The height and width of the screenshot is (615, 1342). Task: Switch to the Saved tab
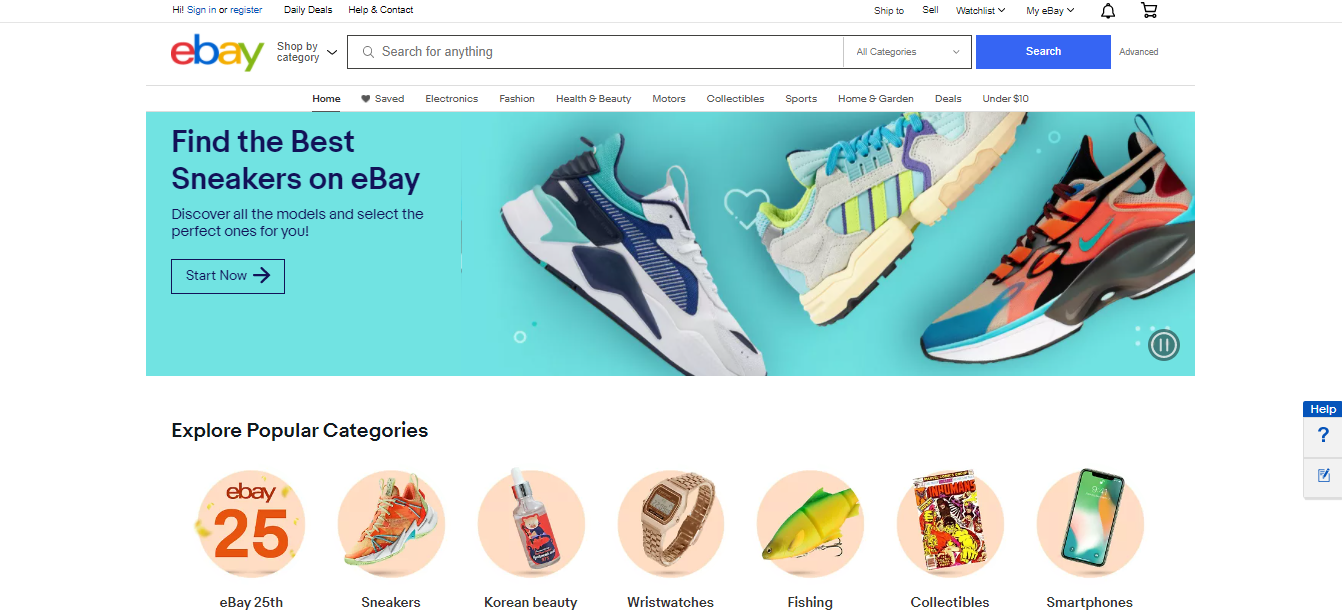383,99
